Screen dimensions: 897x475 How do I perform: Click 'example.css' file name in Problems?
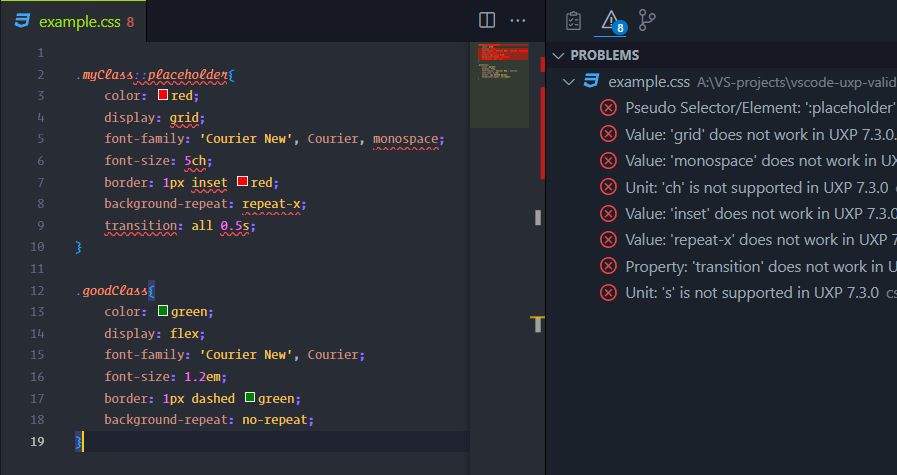click(x=649, y=82)
